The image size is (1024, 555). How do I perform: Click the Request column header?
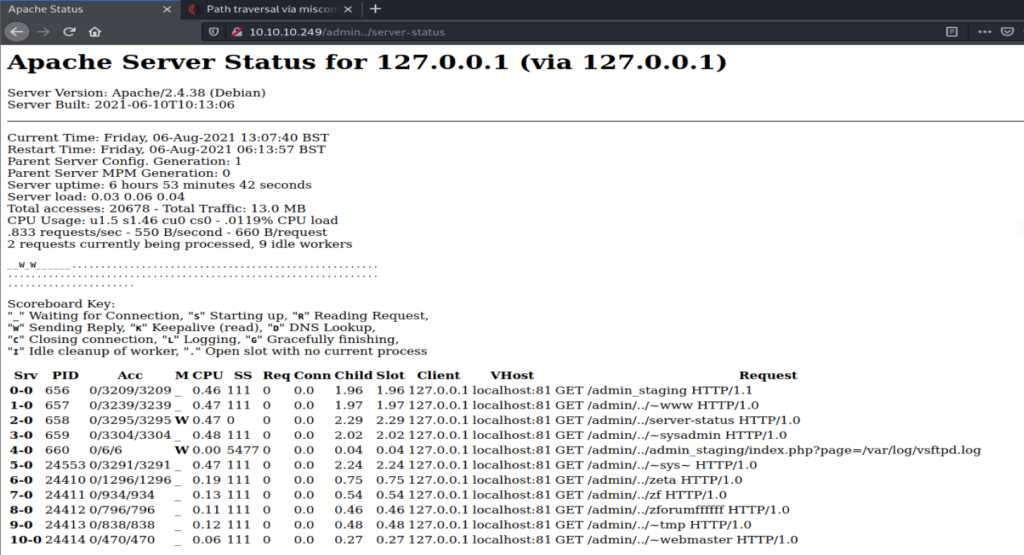(768, 375)
